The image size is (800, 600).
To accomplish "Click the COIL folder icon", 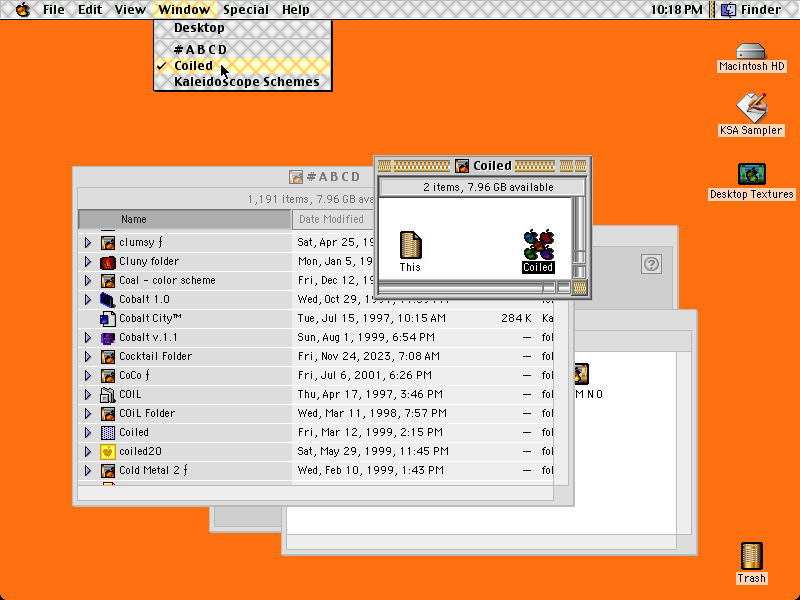I will point(108,394).
